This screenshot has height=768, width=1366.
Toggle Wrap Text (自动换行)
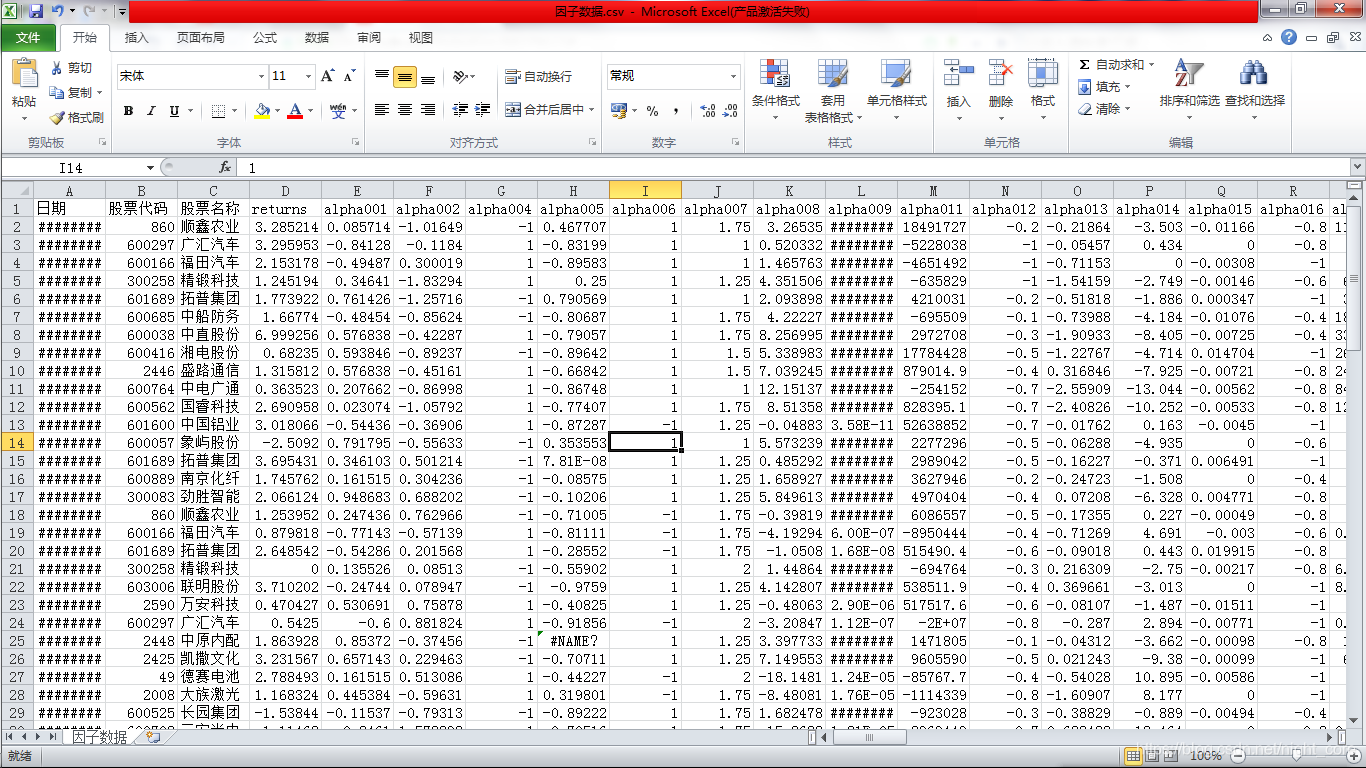click(538, 76)
